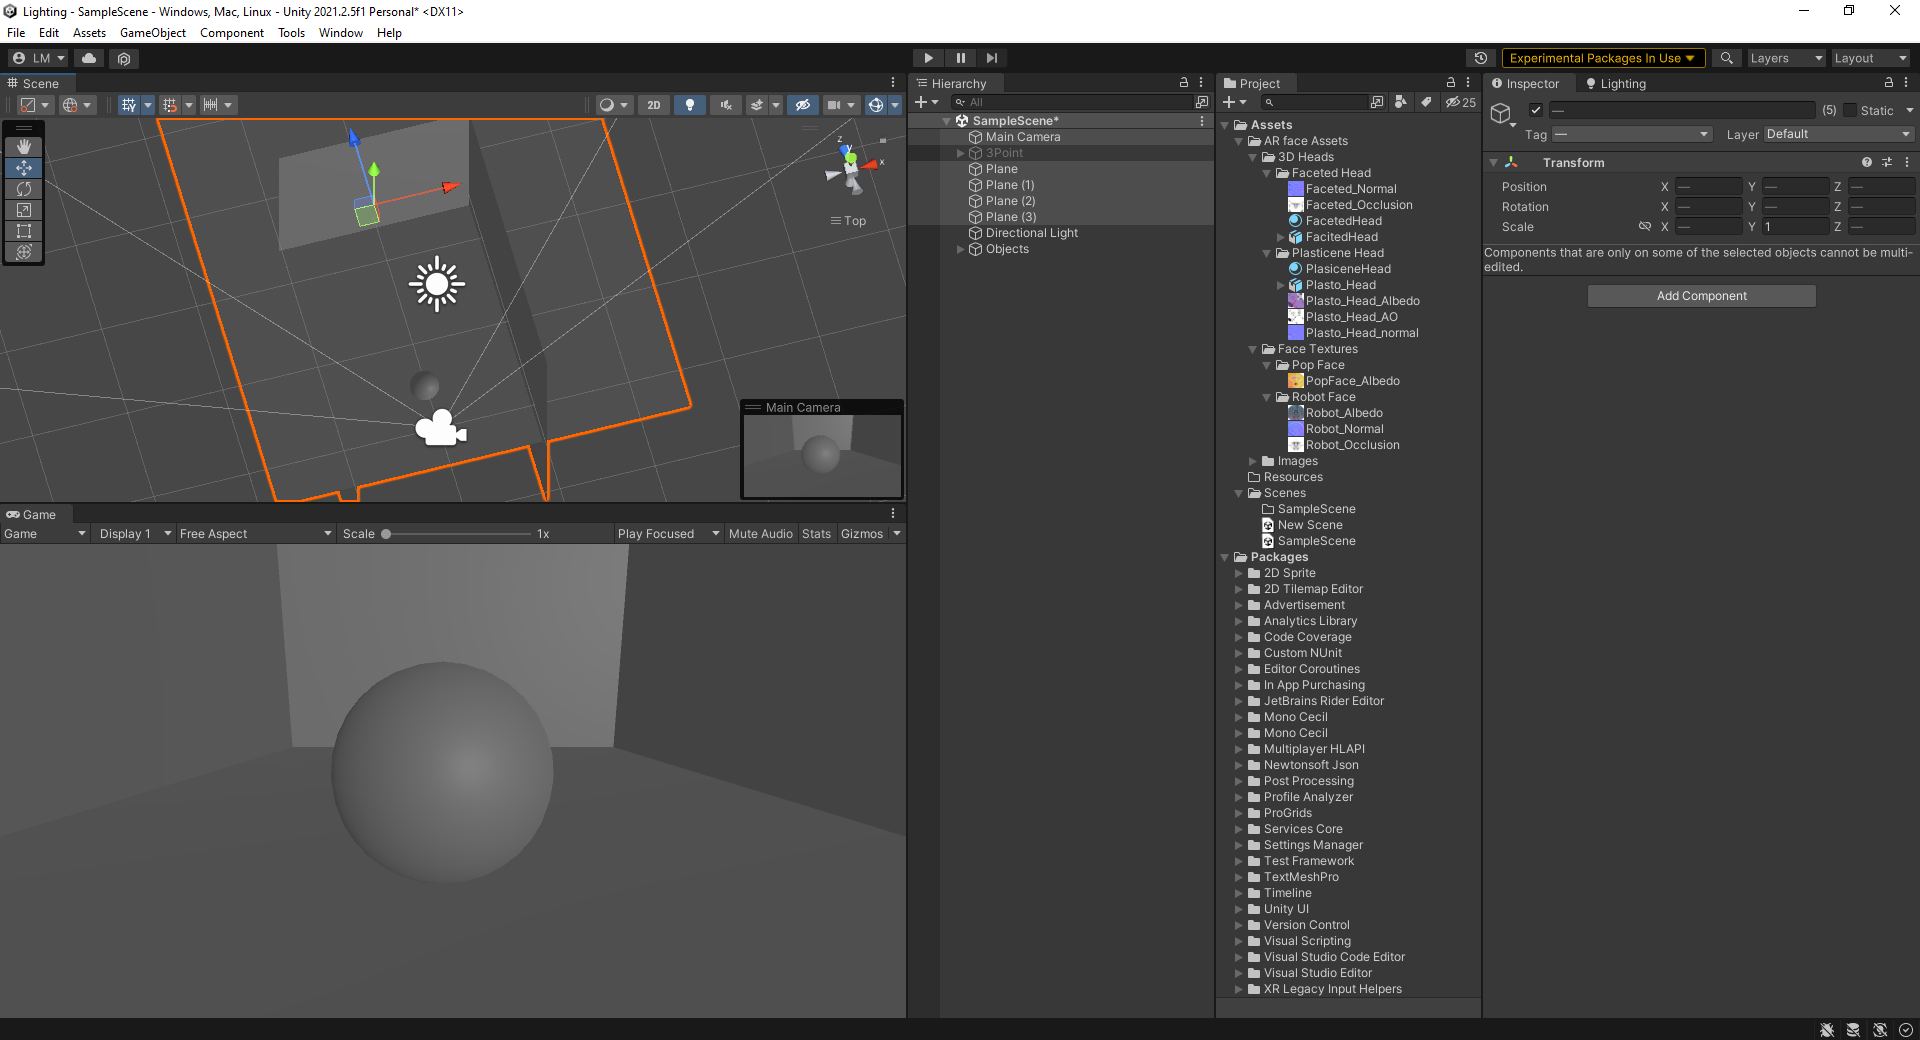Toggle scene gizmos display
This screenshot has height=1040, width=1920.
pyautogui.click(x=875, y=105)
